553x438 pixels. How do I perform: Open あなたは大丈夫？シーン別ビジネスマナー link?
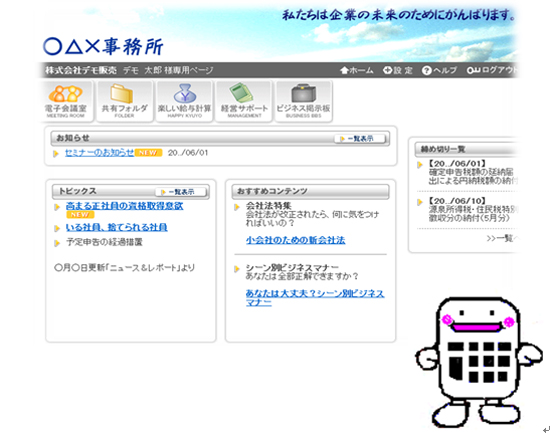pos(315,298)
